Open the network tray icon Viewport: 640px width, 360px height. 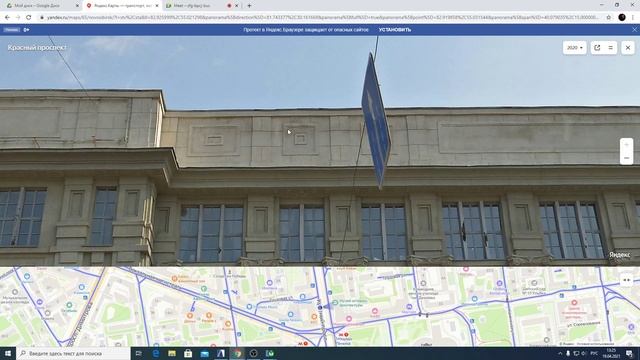tap(576, 353)
